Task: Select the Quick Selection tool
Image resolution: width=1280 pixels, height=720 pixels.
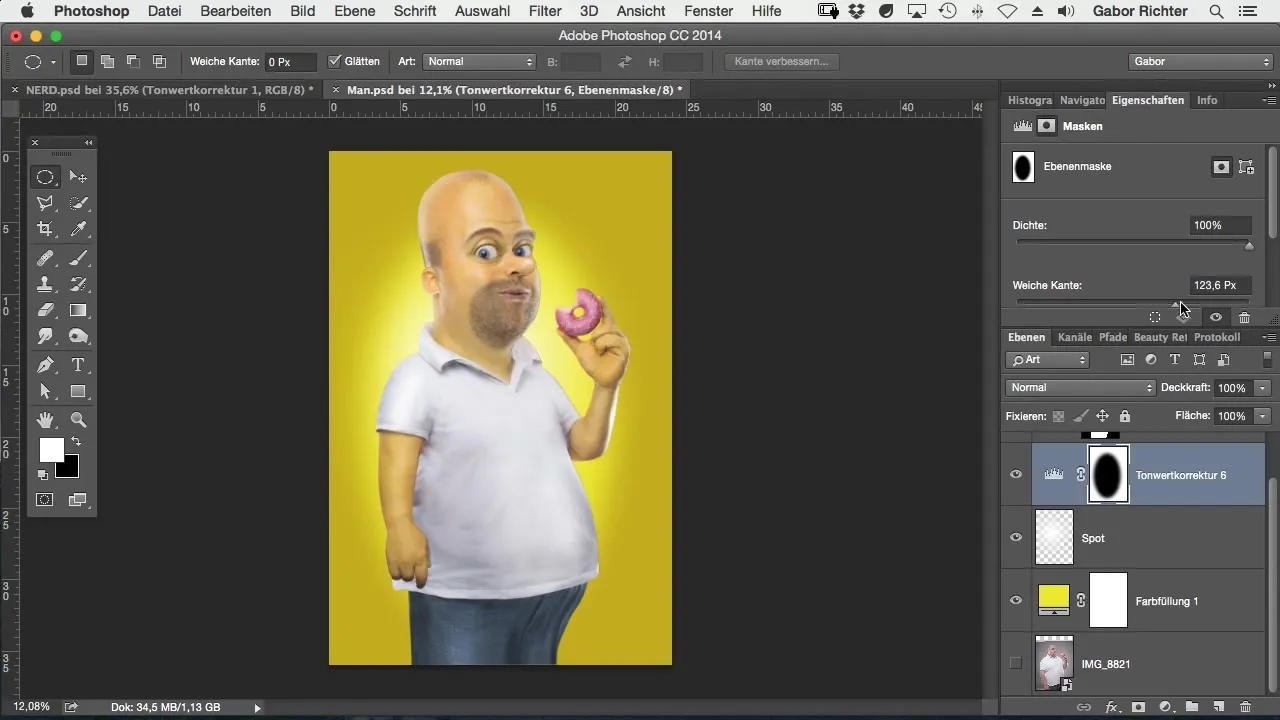Action: point(78,203)
